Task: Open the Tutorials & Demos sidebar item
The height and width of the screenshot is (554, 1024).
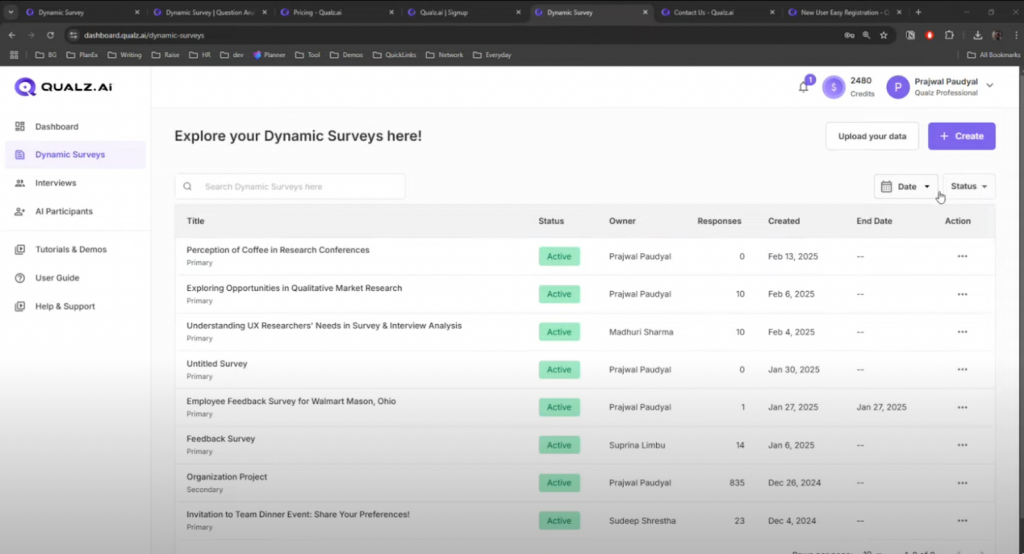Action: (x=70, y=249)
